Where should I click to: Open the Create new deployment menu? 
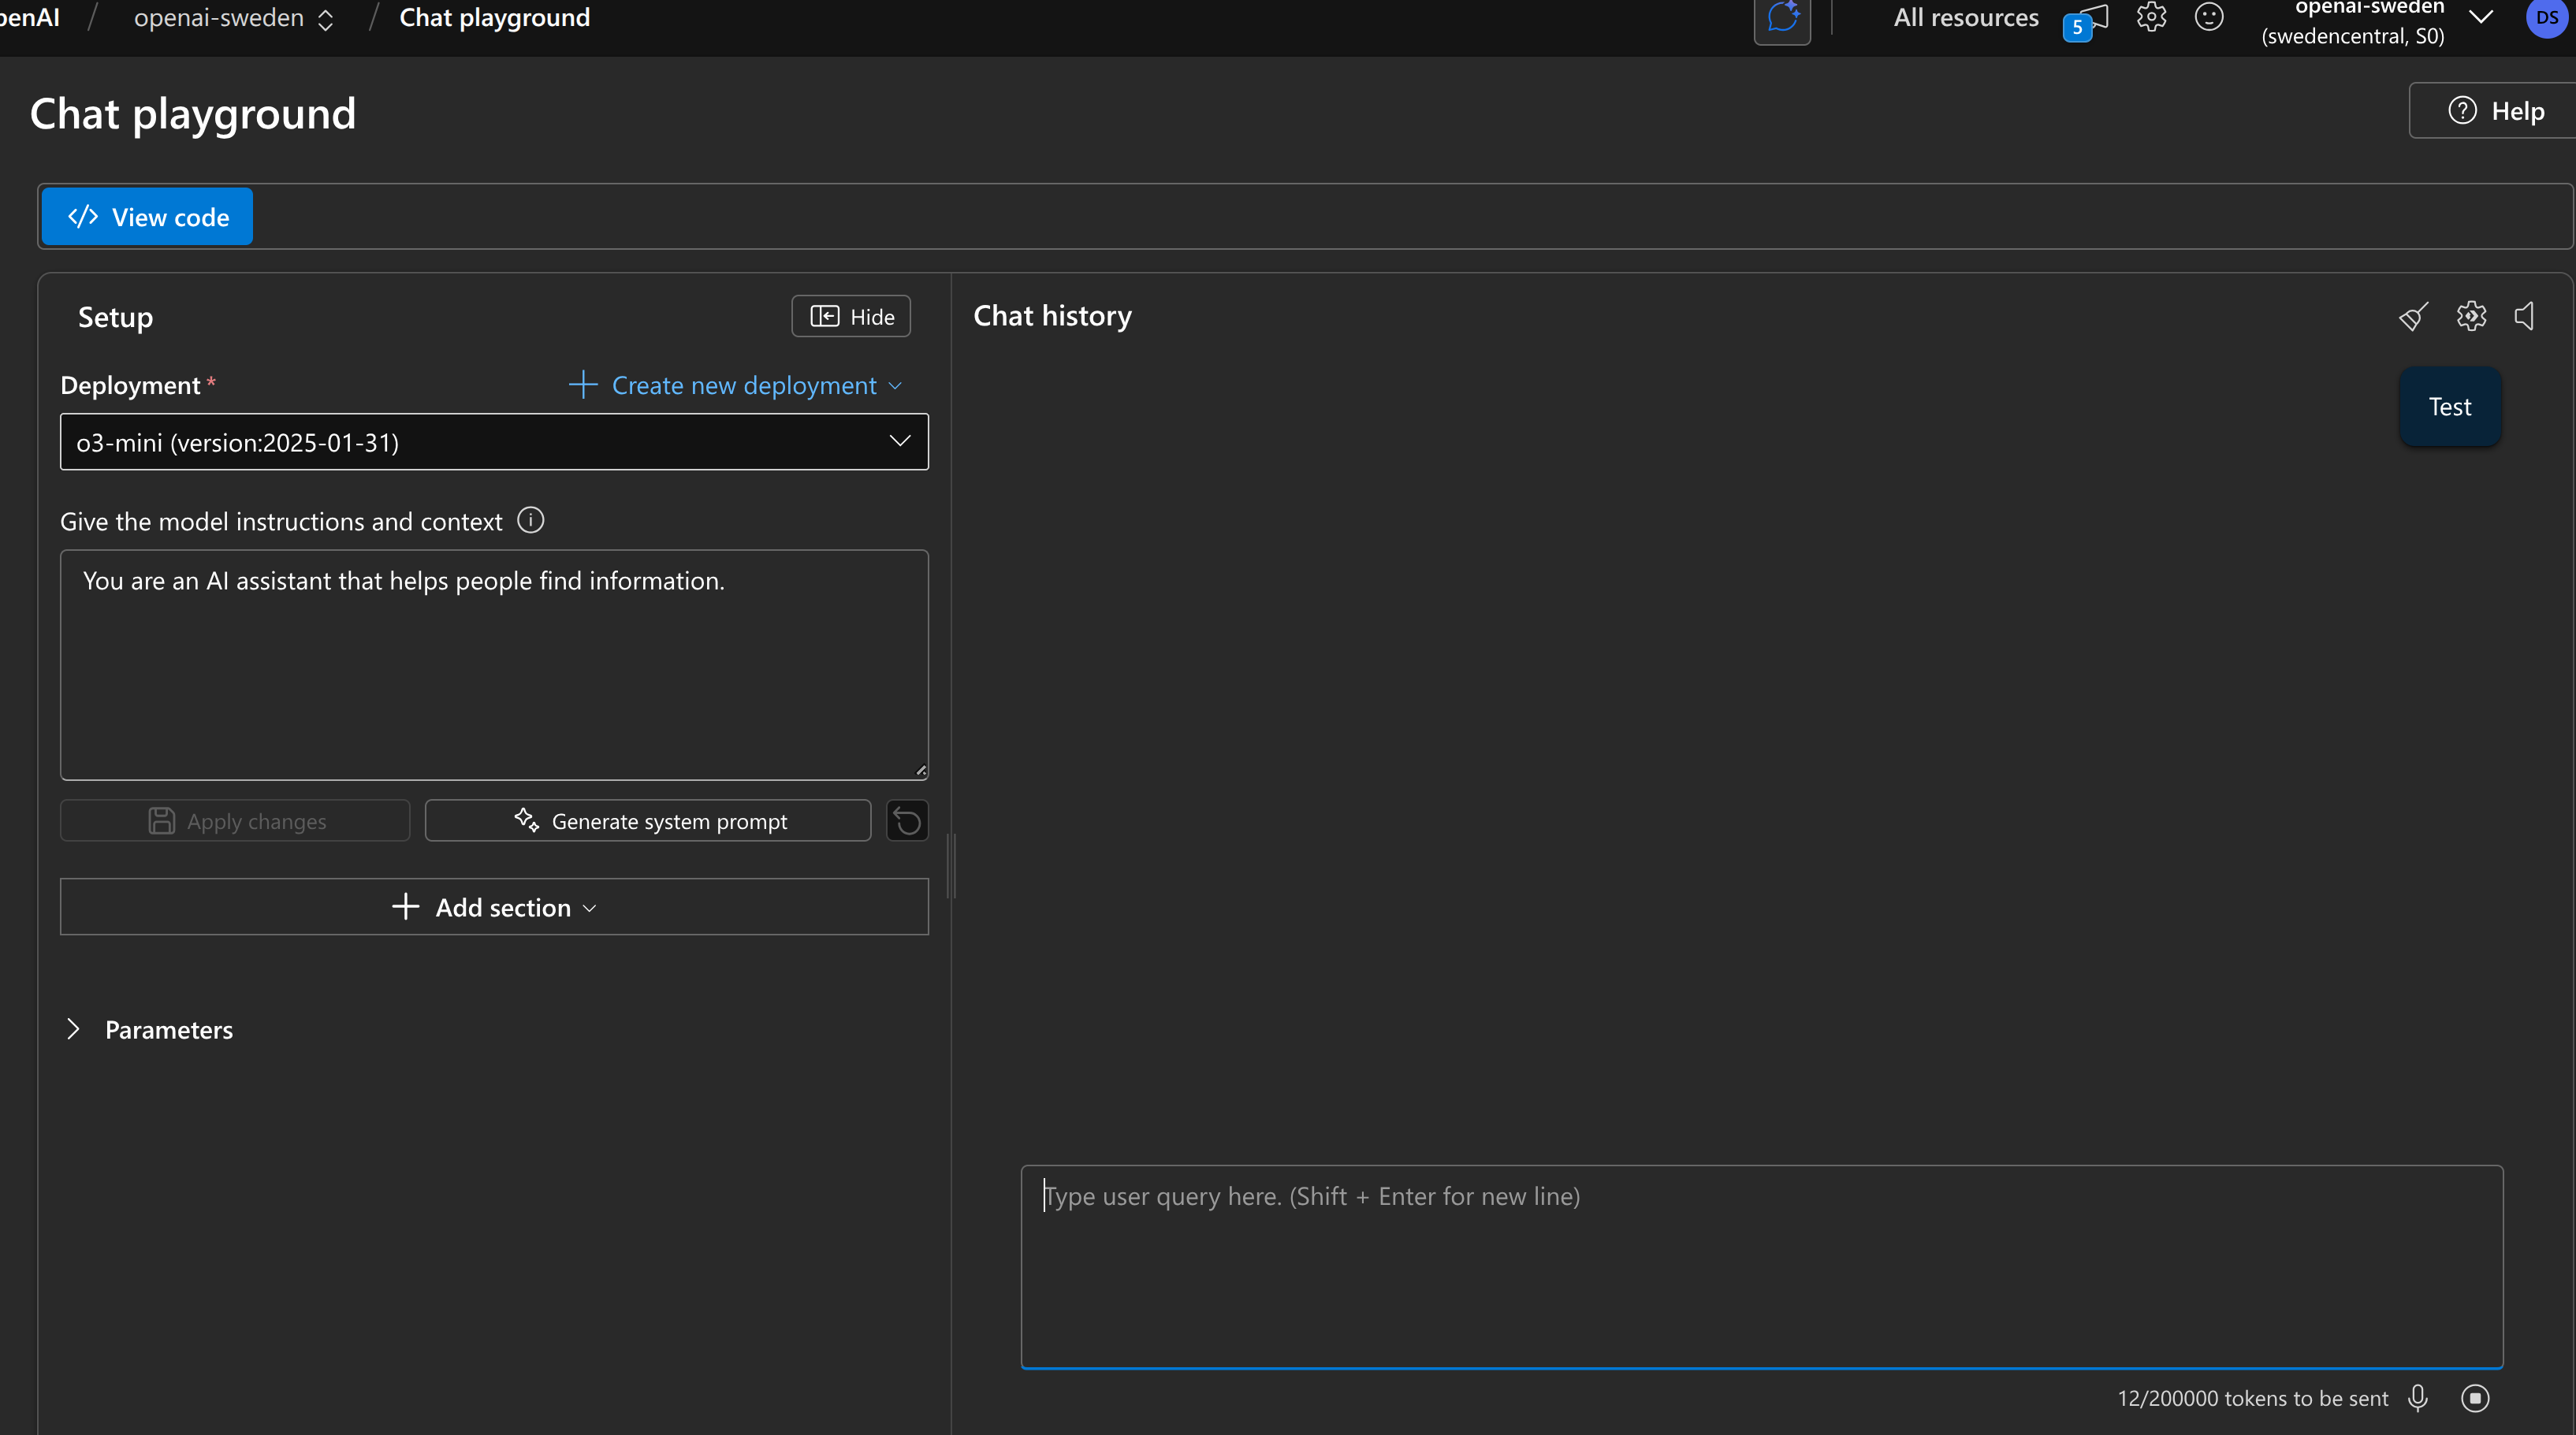click(x=735, y=385)
